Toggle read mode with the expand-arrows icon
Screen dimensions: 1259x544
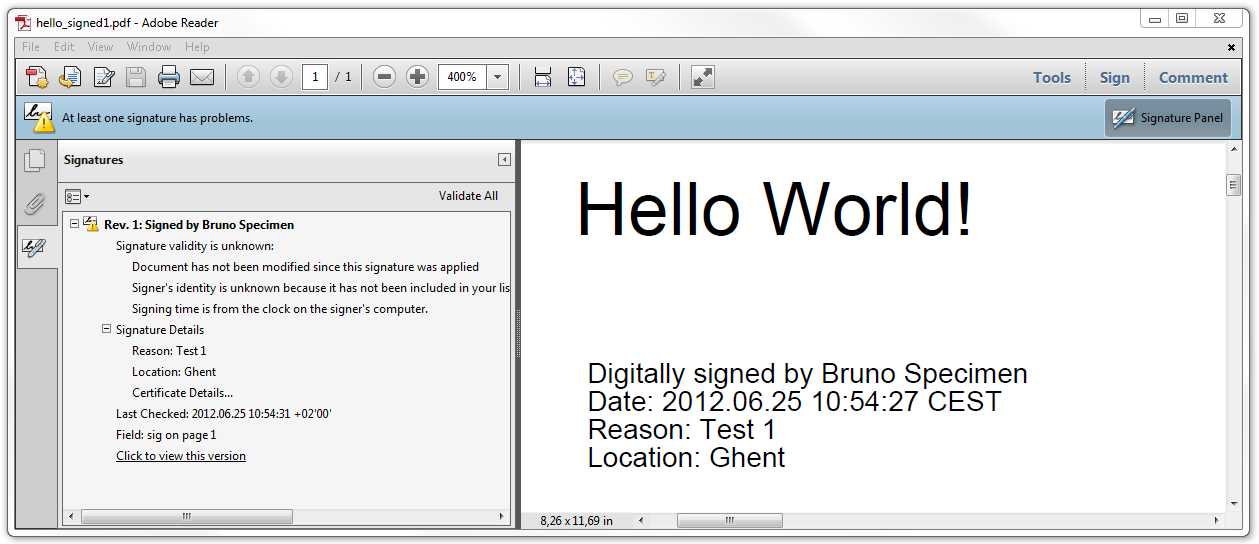click(703, 77)
